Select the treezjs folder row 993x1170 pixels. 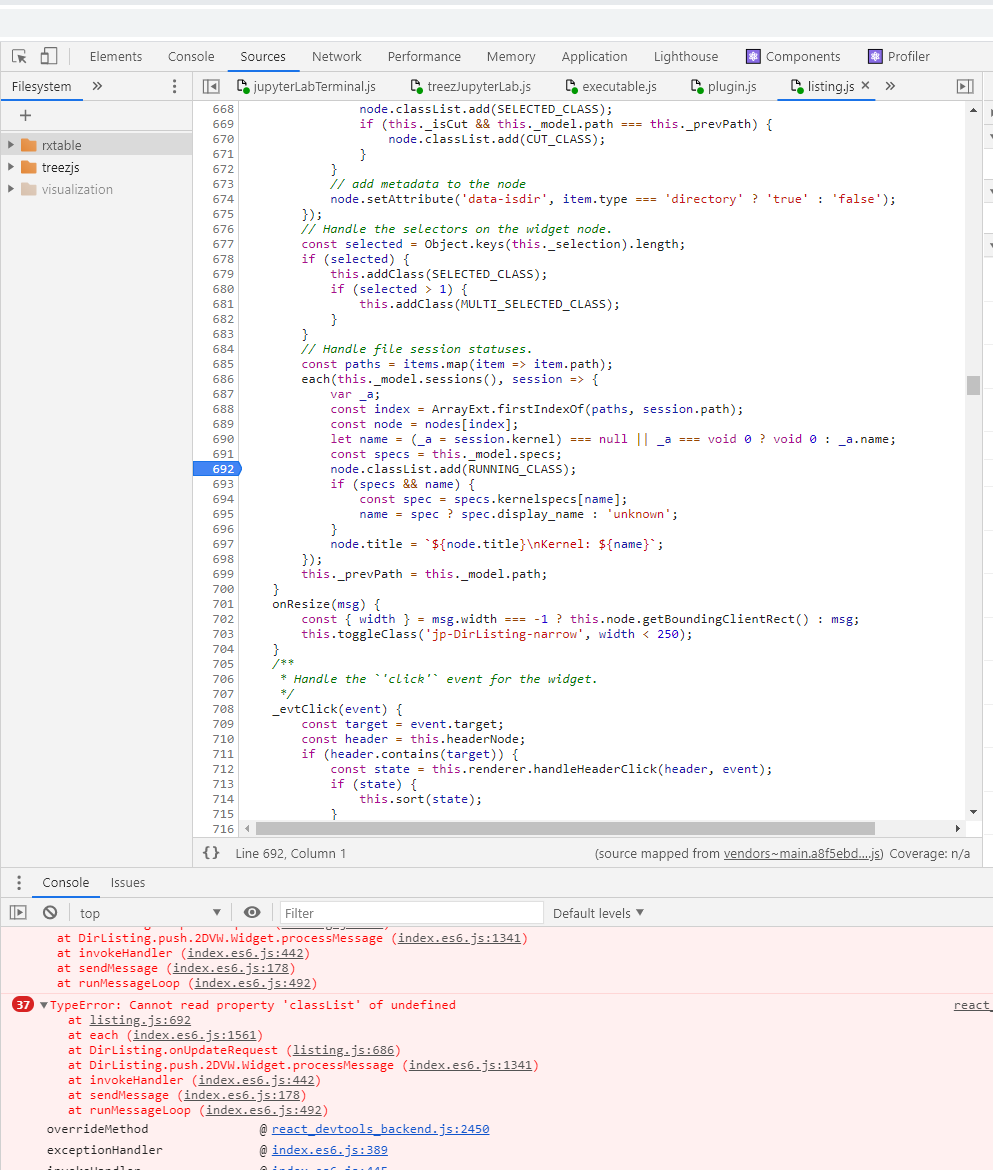(96, 167)
